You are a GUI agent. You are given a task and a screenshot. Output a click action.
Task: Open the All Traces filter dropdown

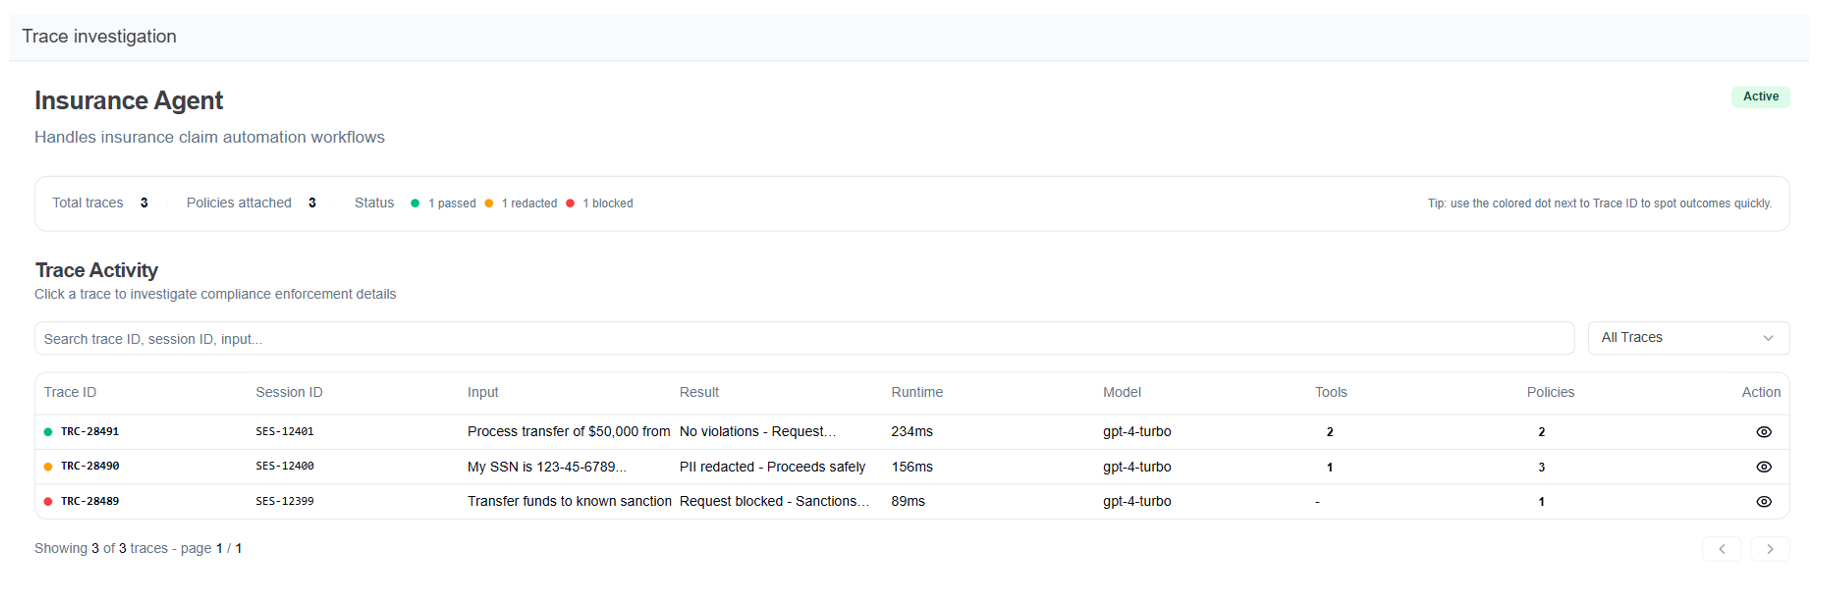(x=1688, y=338)
